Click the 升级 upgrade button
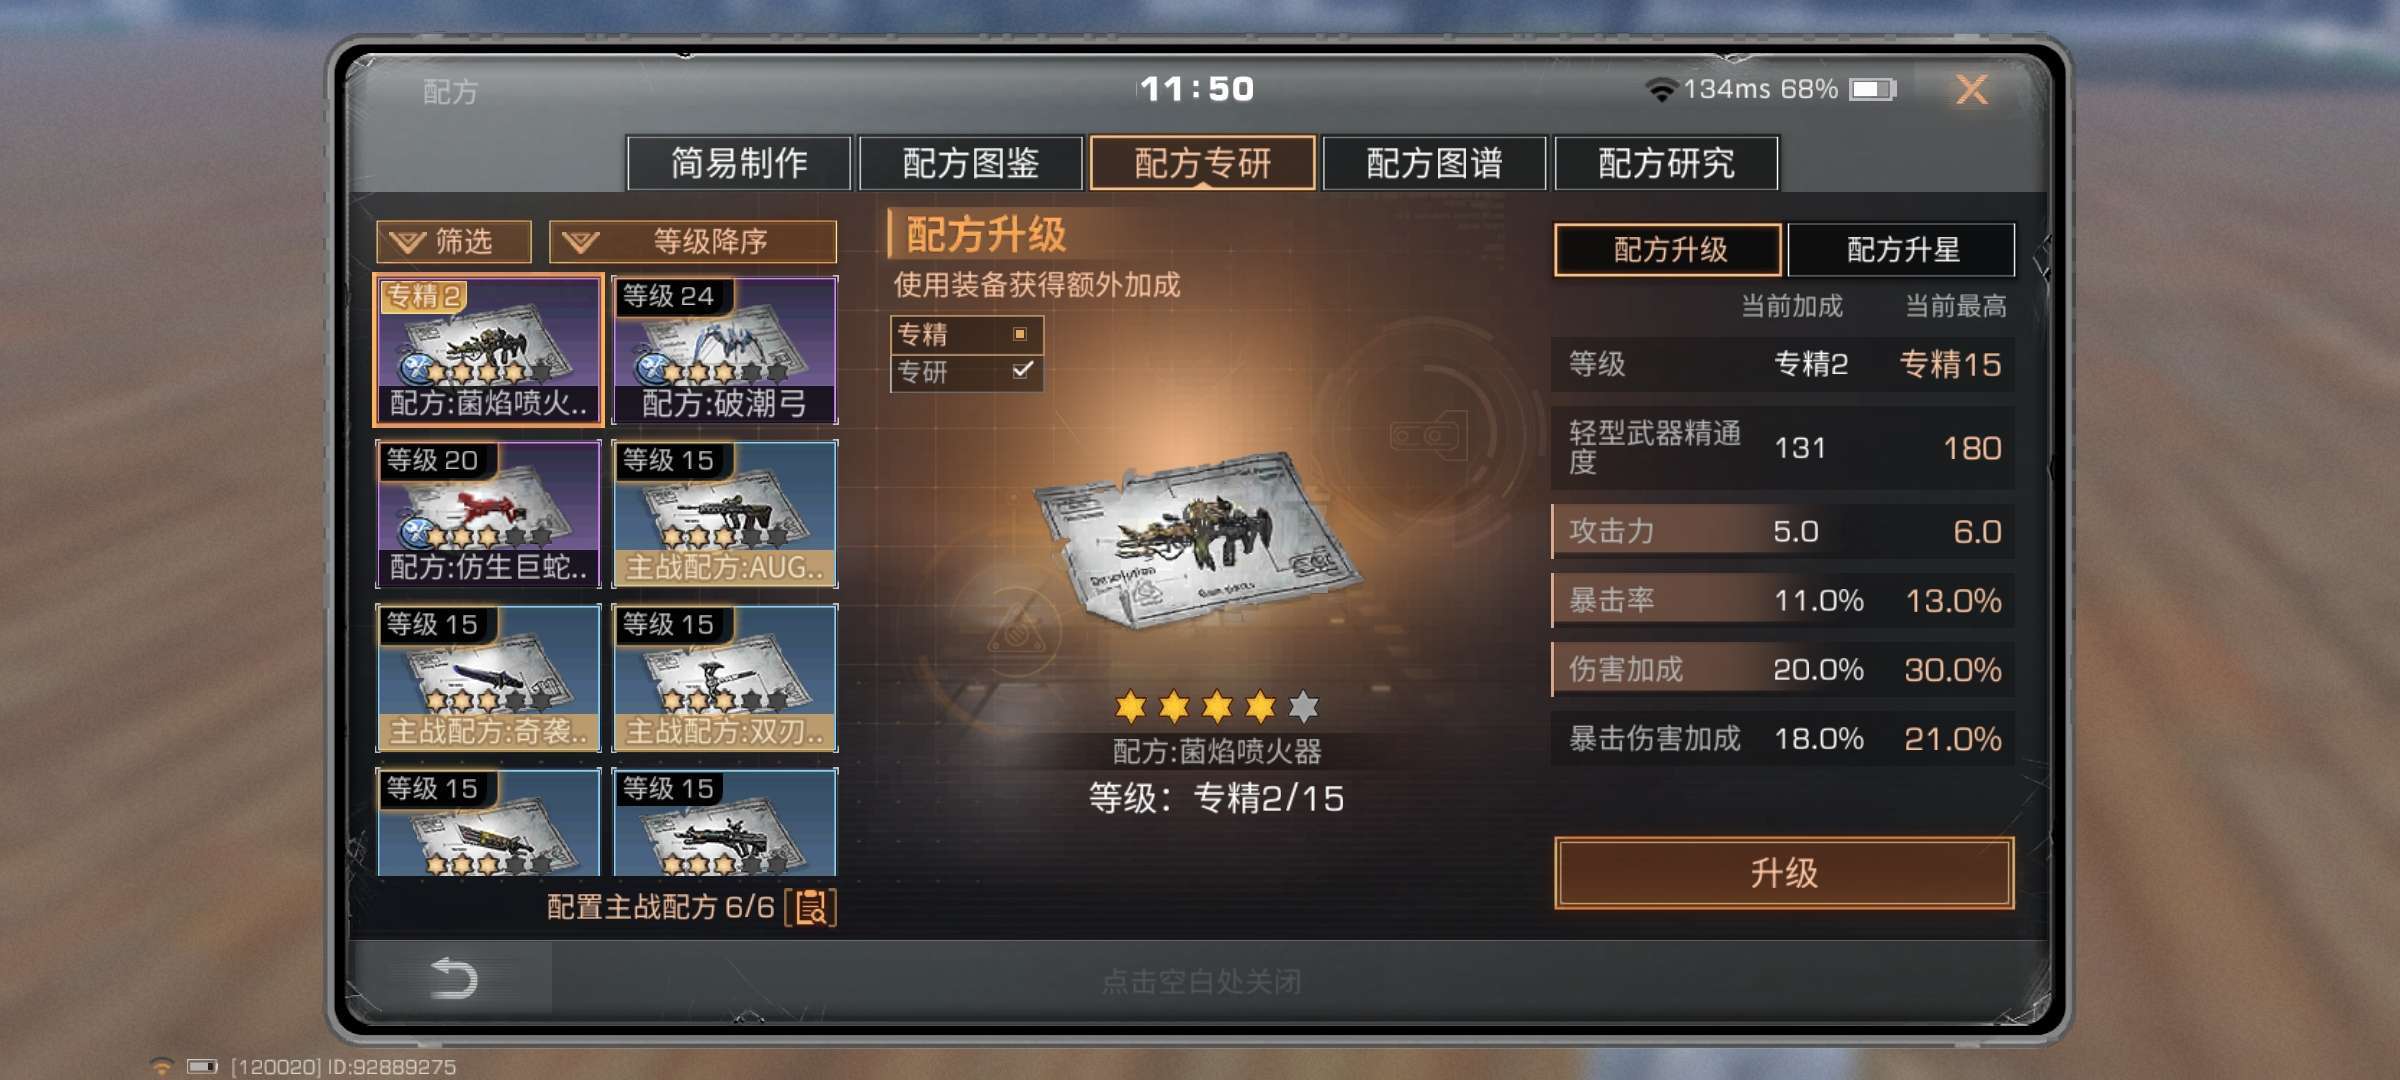The height and width of the screenshot is (1080, 2400). pos(1784,873)
